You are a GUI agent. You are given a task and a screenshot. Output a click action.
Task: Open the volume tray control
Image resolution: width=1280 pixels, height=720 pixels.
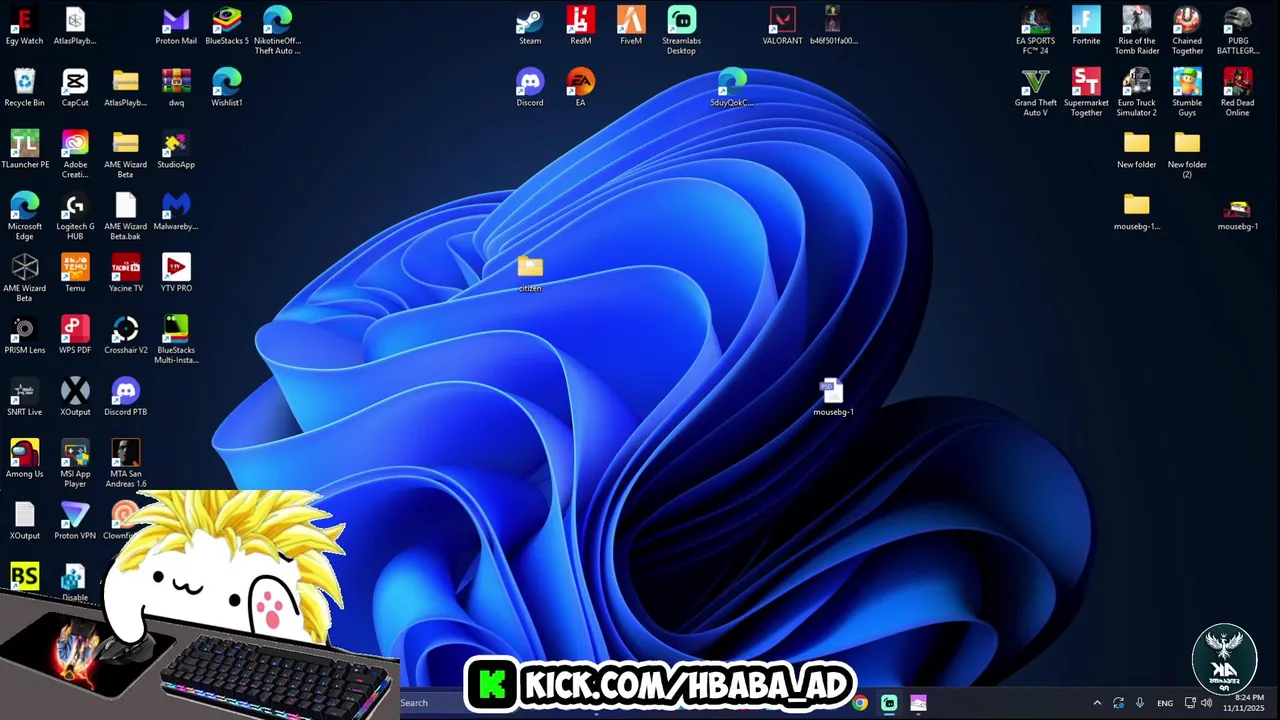pyautogui.click(x=1207, y=703)
